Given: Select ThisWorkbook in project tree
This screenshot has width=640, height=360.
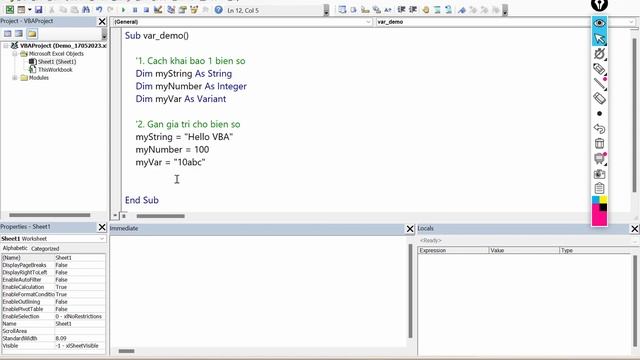Looking at the screenshot, I should tap(55, 70).
